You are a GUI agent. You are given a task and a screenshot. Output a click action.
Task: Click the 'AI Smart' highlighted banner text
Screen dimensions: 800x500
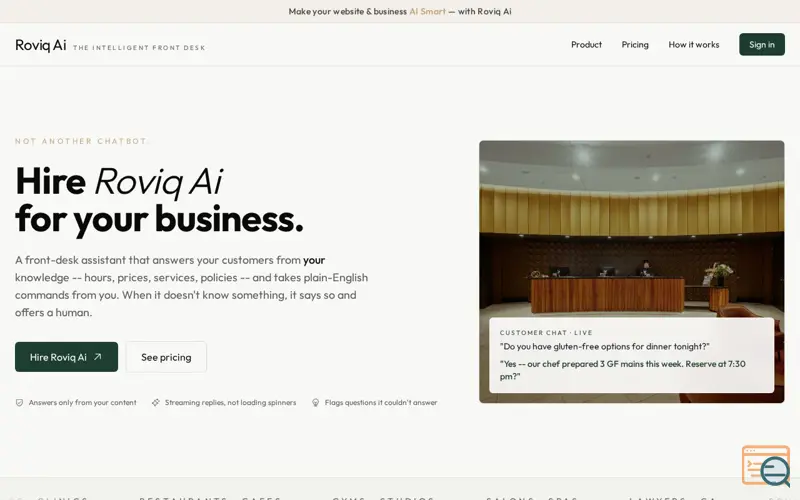(428, 11)
